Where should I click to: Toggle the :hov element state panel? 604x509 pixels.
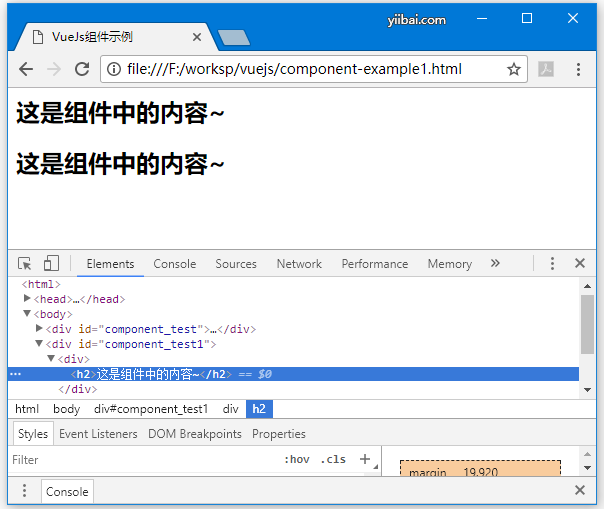297,460
